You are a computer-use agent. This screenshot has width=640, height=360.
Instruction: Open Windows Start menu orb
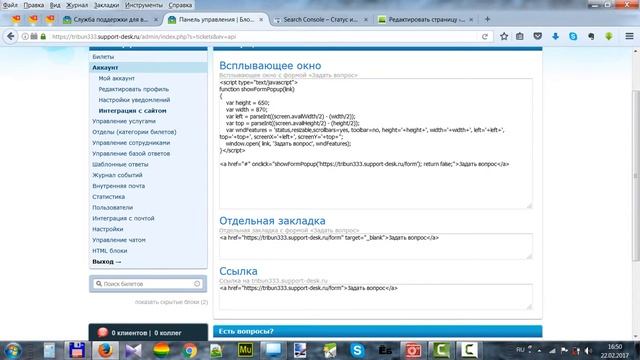click(x=13, y=351)
